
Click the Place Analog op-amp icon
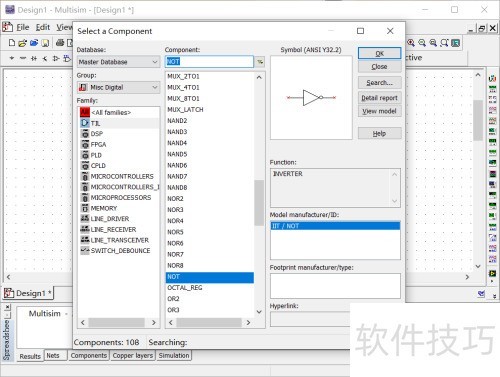pyautogui.click(x=56, y=58)
